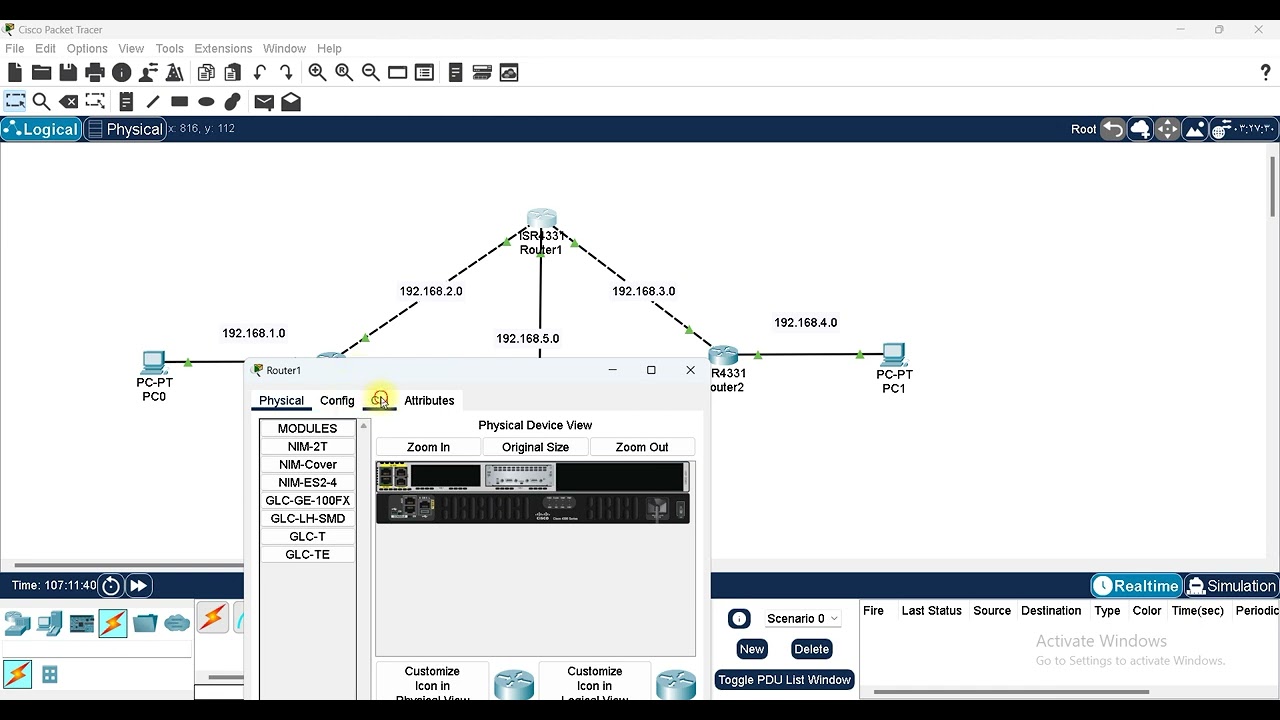Image resolution: width=1280 pixels, height=720 pixels.
Task: Save the network with the floppy icon
Action: (x=68, y=72)
